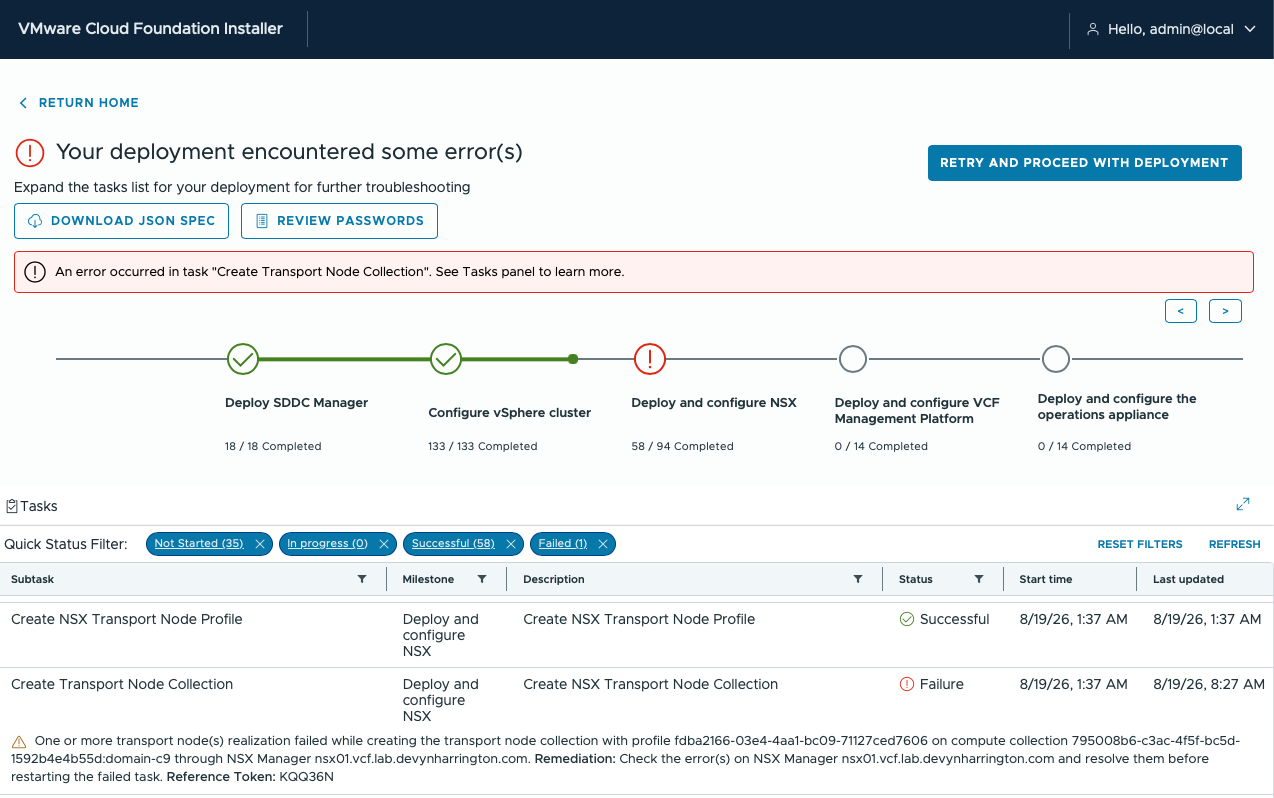This screenshot has height=798, width=1274.
Task: Remove the Not Started filter via its X
Action: (x=260, y=544)
